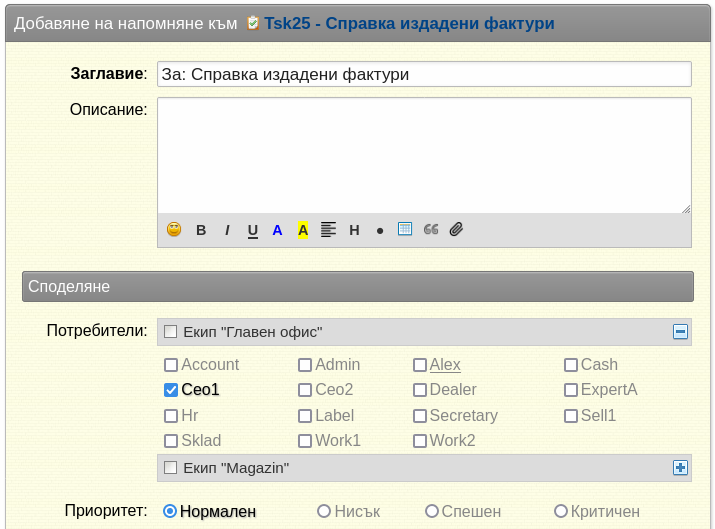Click into the Заглавие title field

pos(425,74)
